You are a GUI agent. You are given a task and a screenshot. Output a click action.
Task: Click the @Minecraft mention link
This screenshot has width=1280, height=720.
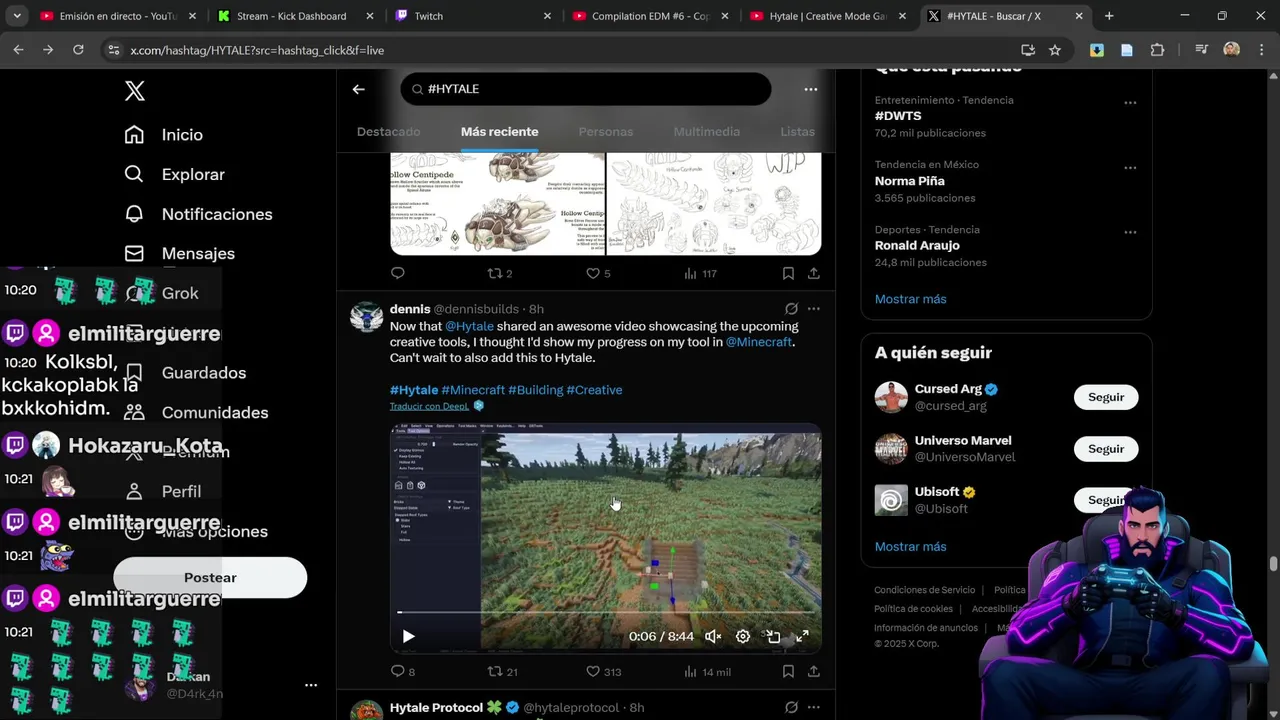759,342
